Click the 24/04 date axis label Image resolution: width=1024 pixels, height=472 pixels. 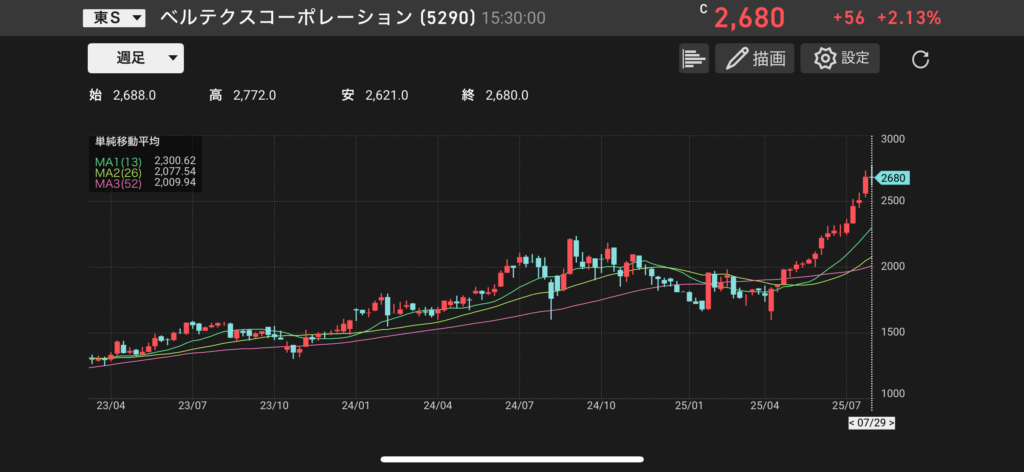point(438,405)
